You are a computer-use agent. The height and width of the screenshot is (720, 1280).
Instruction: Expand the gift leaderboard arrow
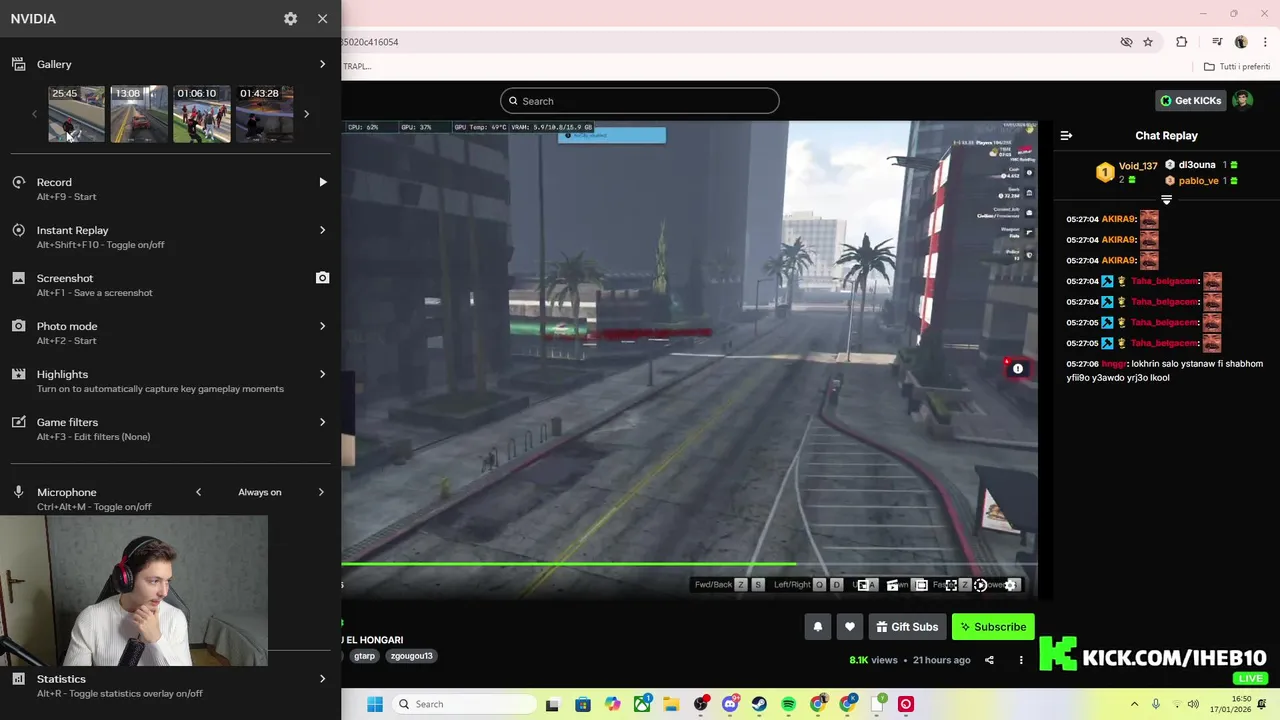pyautogui.click(x=1166, y=200)
